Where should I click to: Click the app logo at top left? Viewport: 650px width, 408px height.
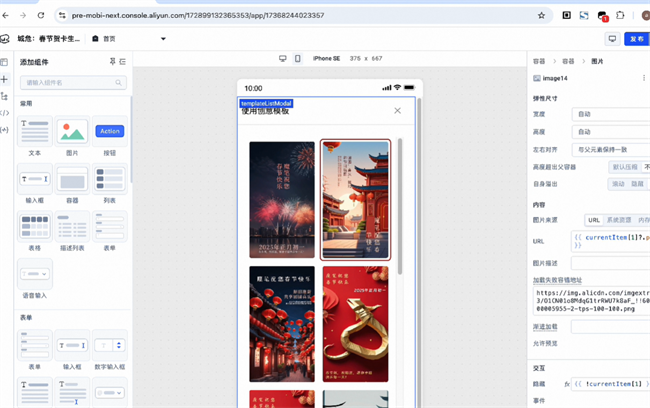tap(5, 39)
